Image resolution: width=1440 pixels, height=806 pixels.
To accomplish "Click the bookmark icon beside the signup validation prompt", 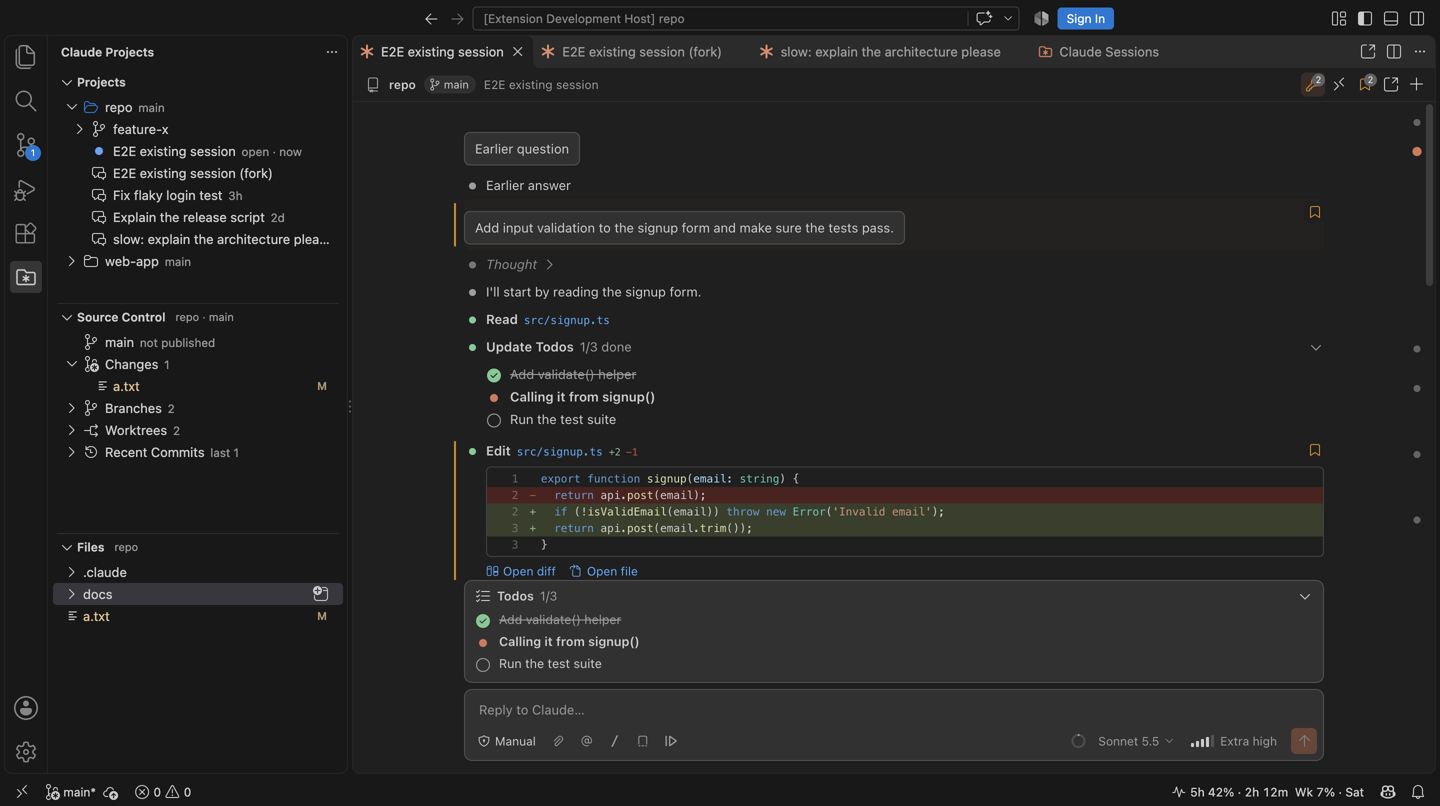I will coord(1315,212).
